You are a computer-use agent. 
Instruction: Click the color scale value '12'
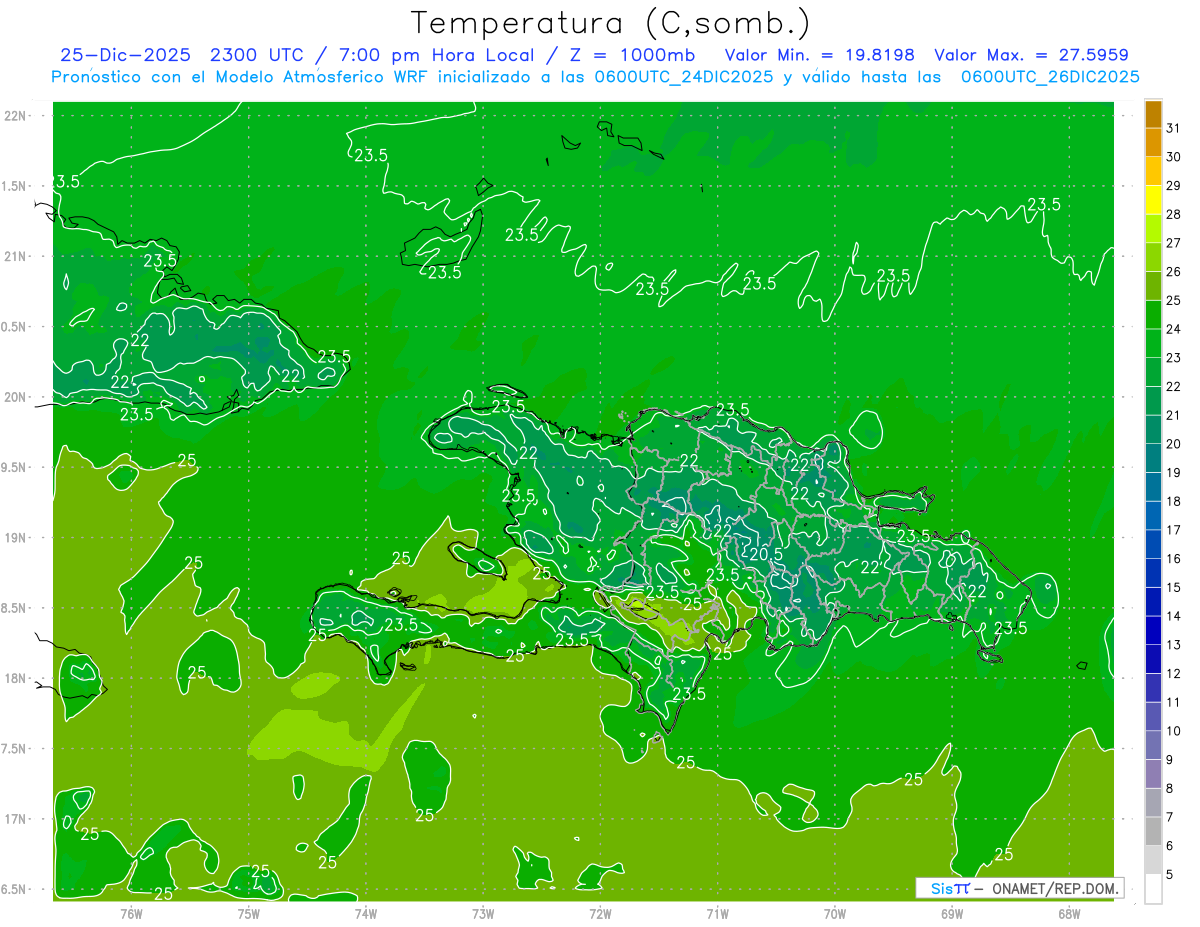tap(1173, 673)
